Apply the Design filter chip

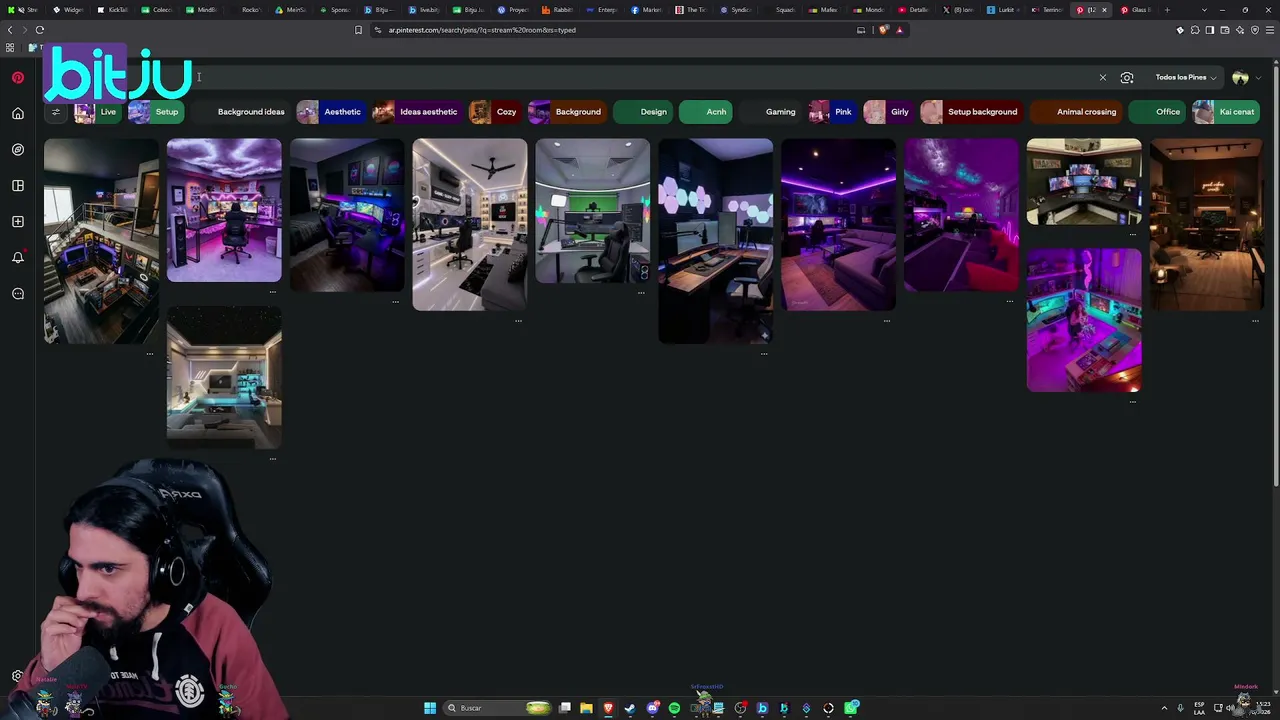(x=643, y=112)
